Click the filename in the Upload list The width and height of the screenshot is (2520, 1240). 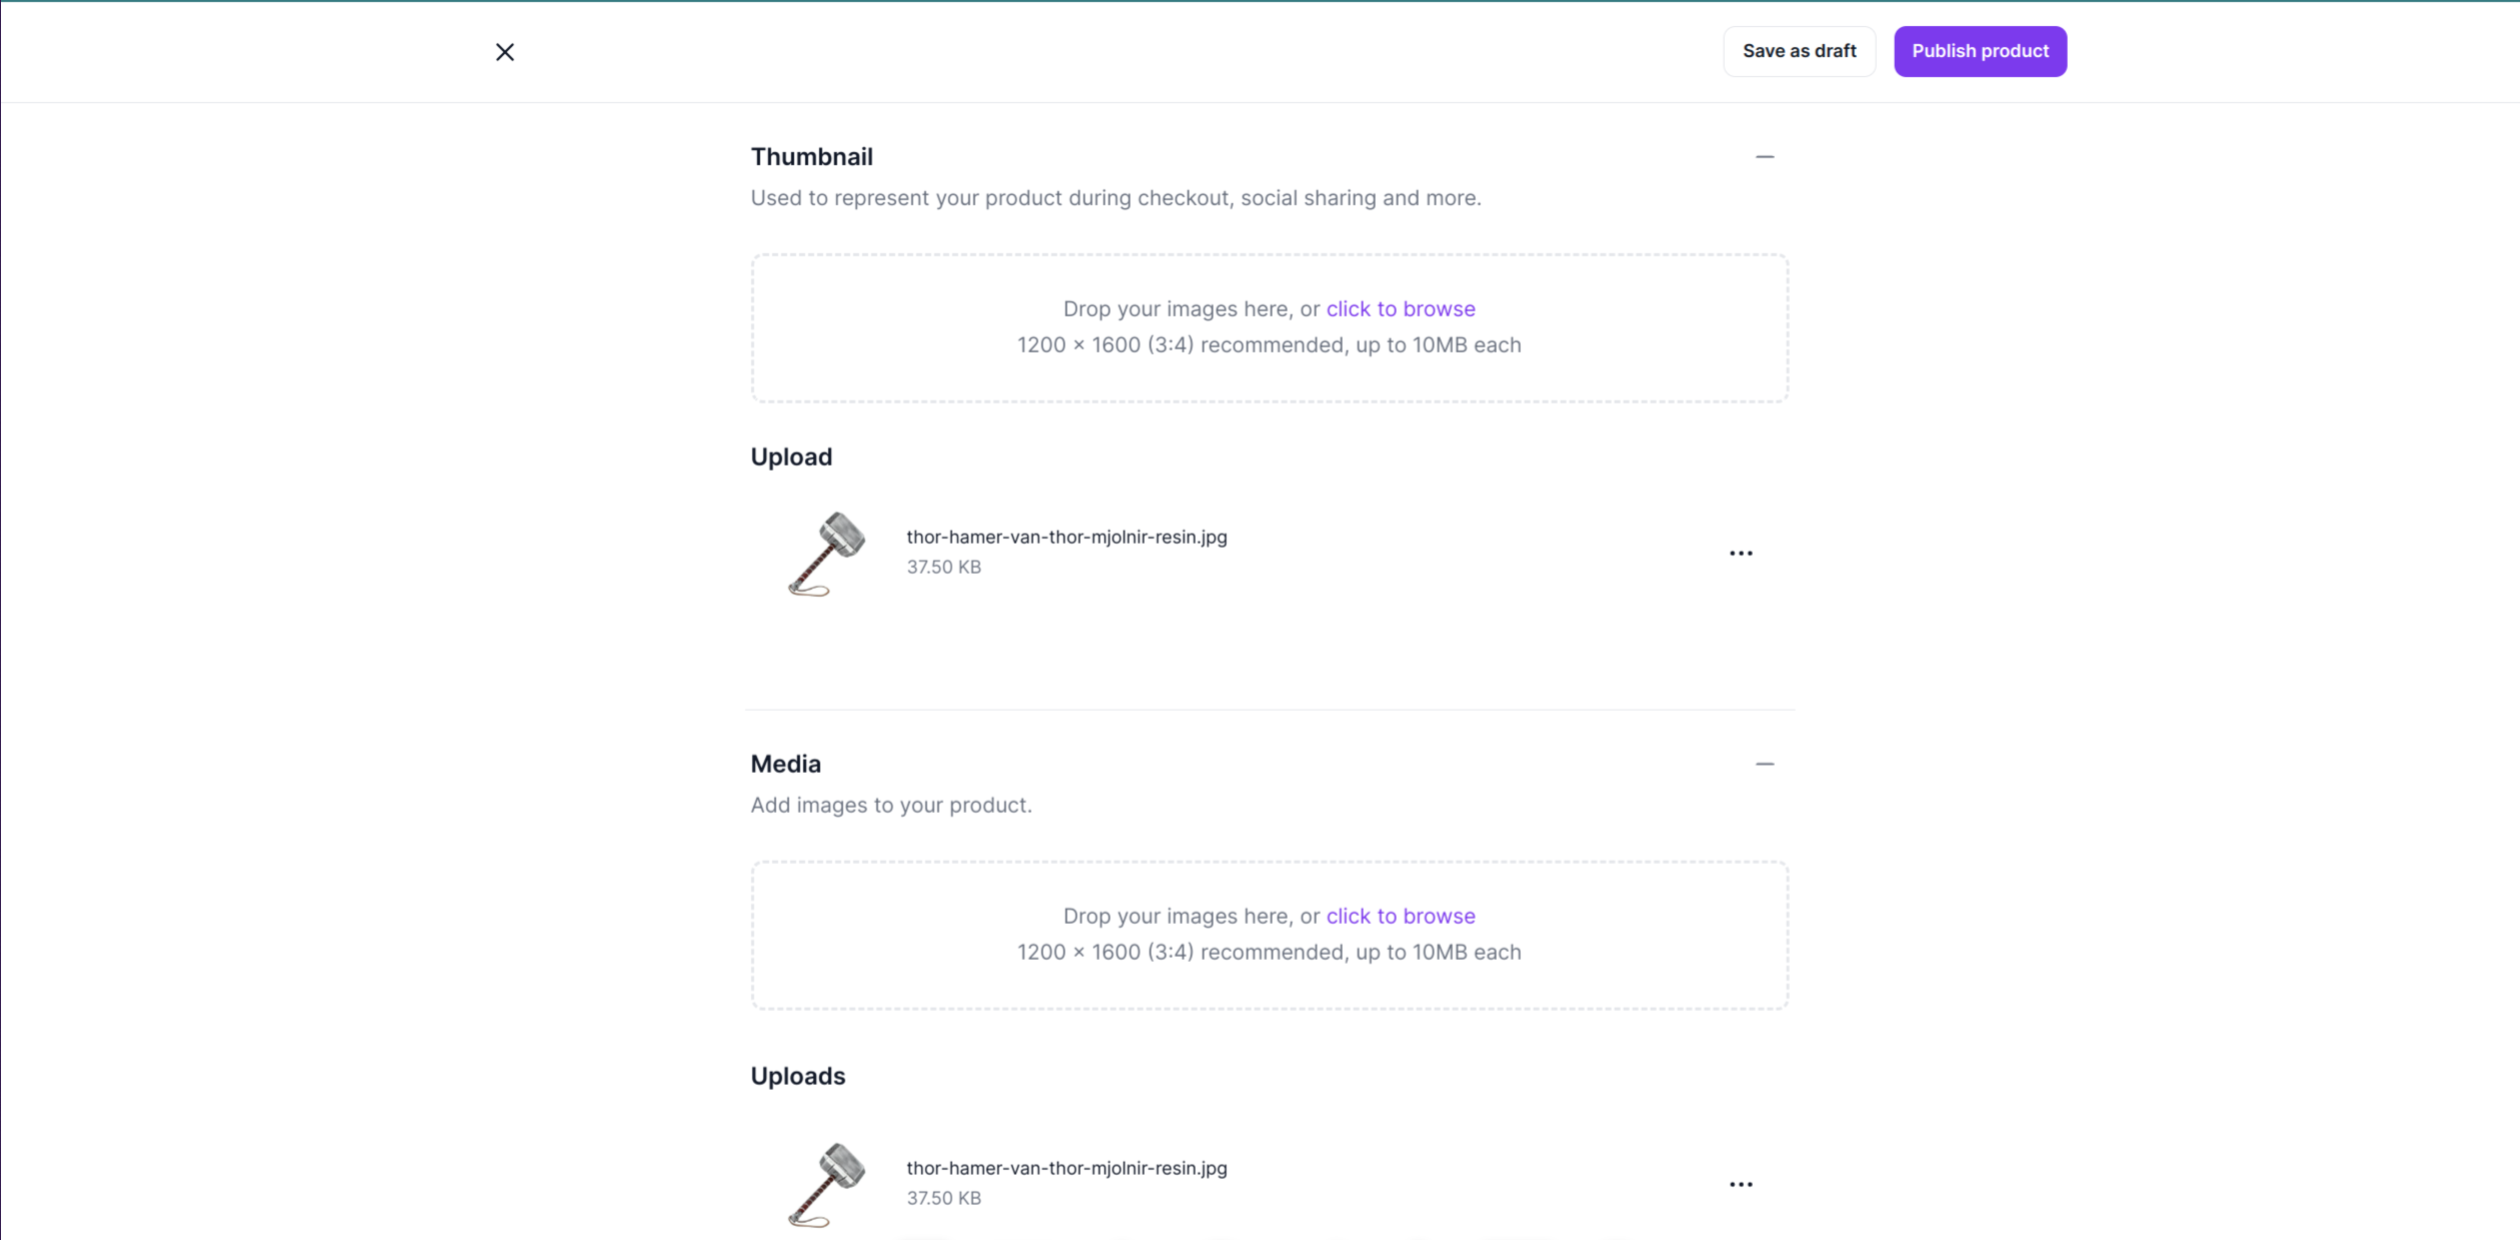tap(1066, 537)
